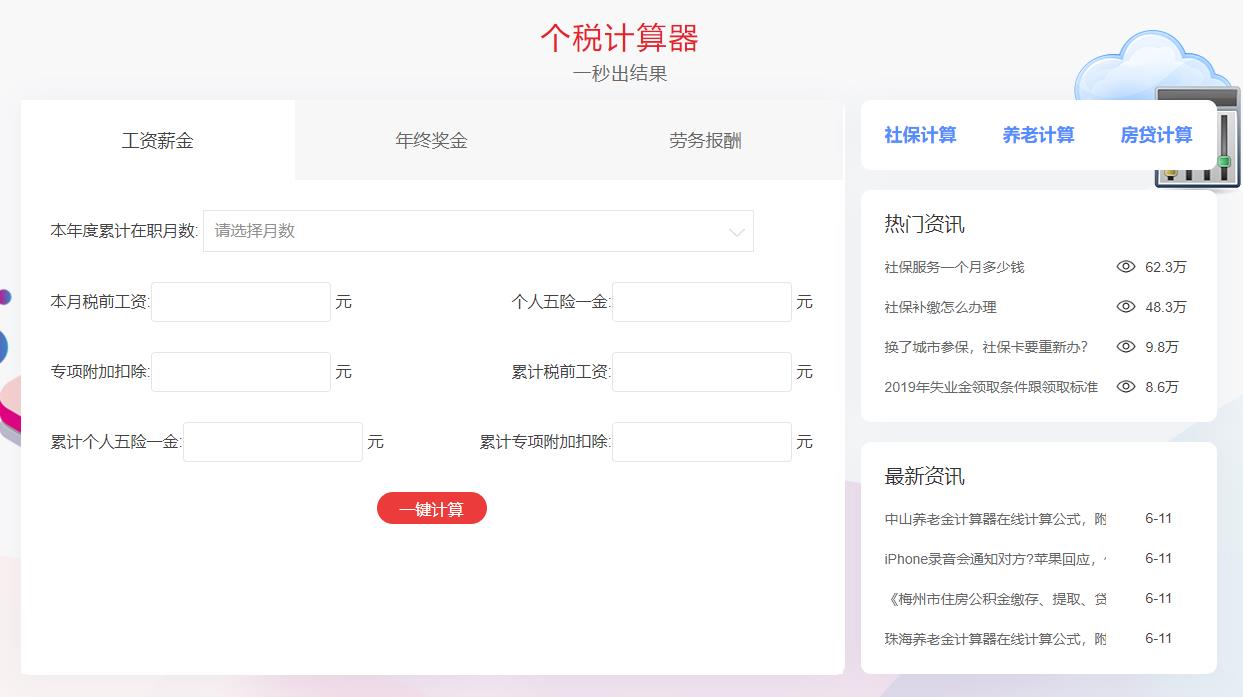Click the eye icon beside 2019年失业金领取条件 article
The image size is (1243, 697).
click(1127, 387)
